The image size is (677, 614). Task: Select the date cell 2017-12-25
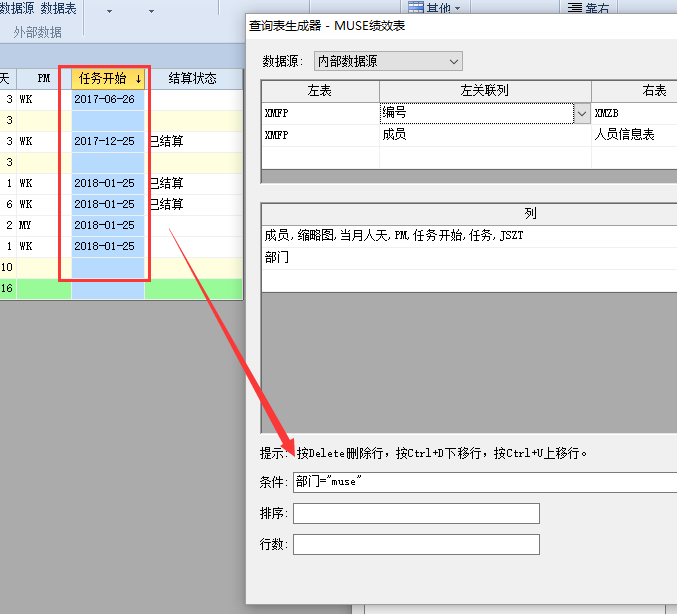coord(108,142)
